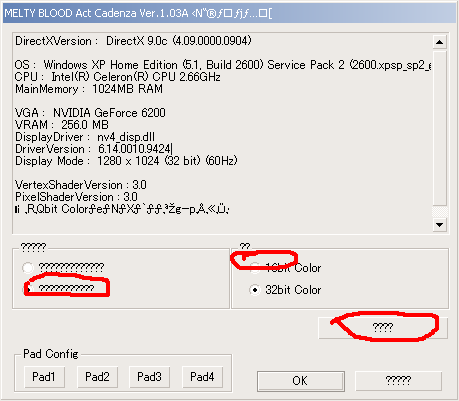
Task: Click the Display Mode 1280 x 1024 line
Action: (x=126, y=161)
